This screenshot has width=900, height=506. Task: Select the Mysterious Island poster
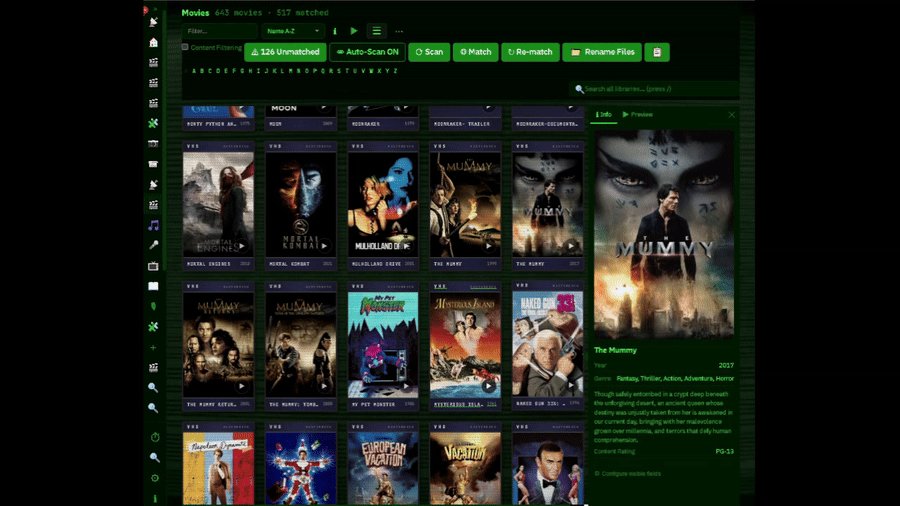[x=465, y=344]
